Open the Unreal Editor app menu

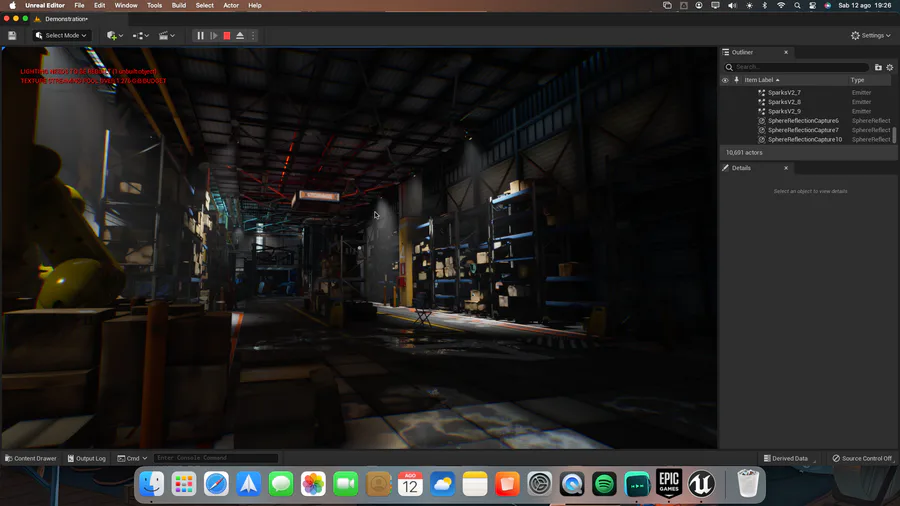click(45, 5)
